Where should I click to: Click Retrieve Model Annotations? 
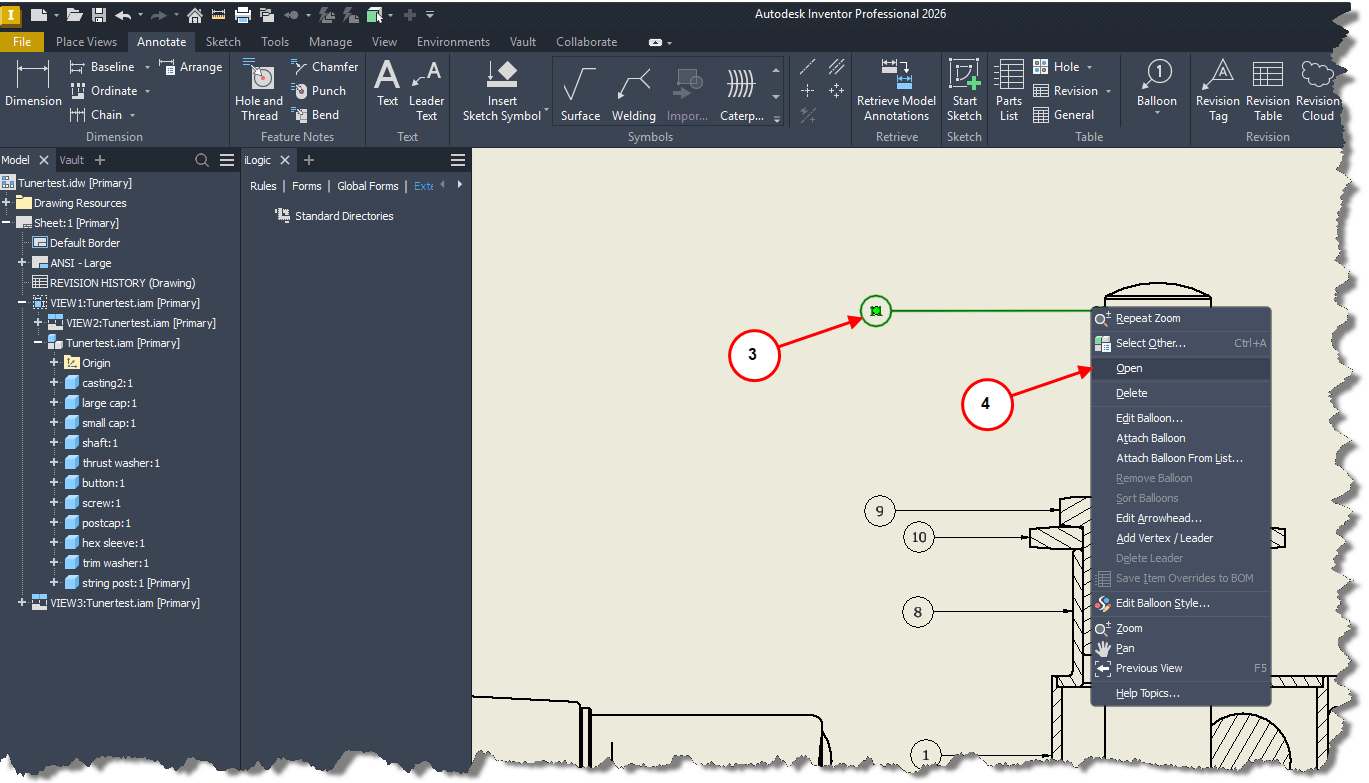[897, 92]
